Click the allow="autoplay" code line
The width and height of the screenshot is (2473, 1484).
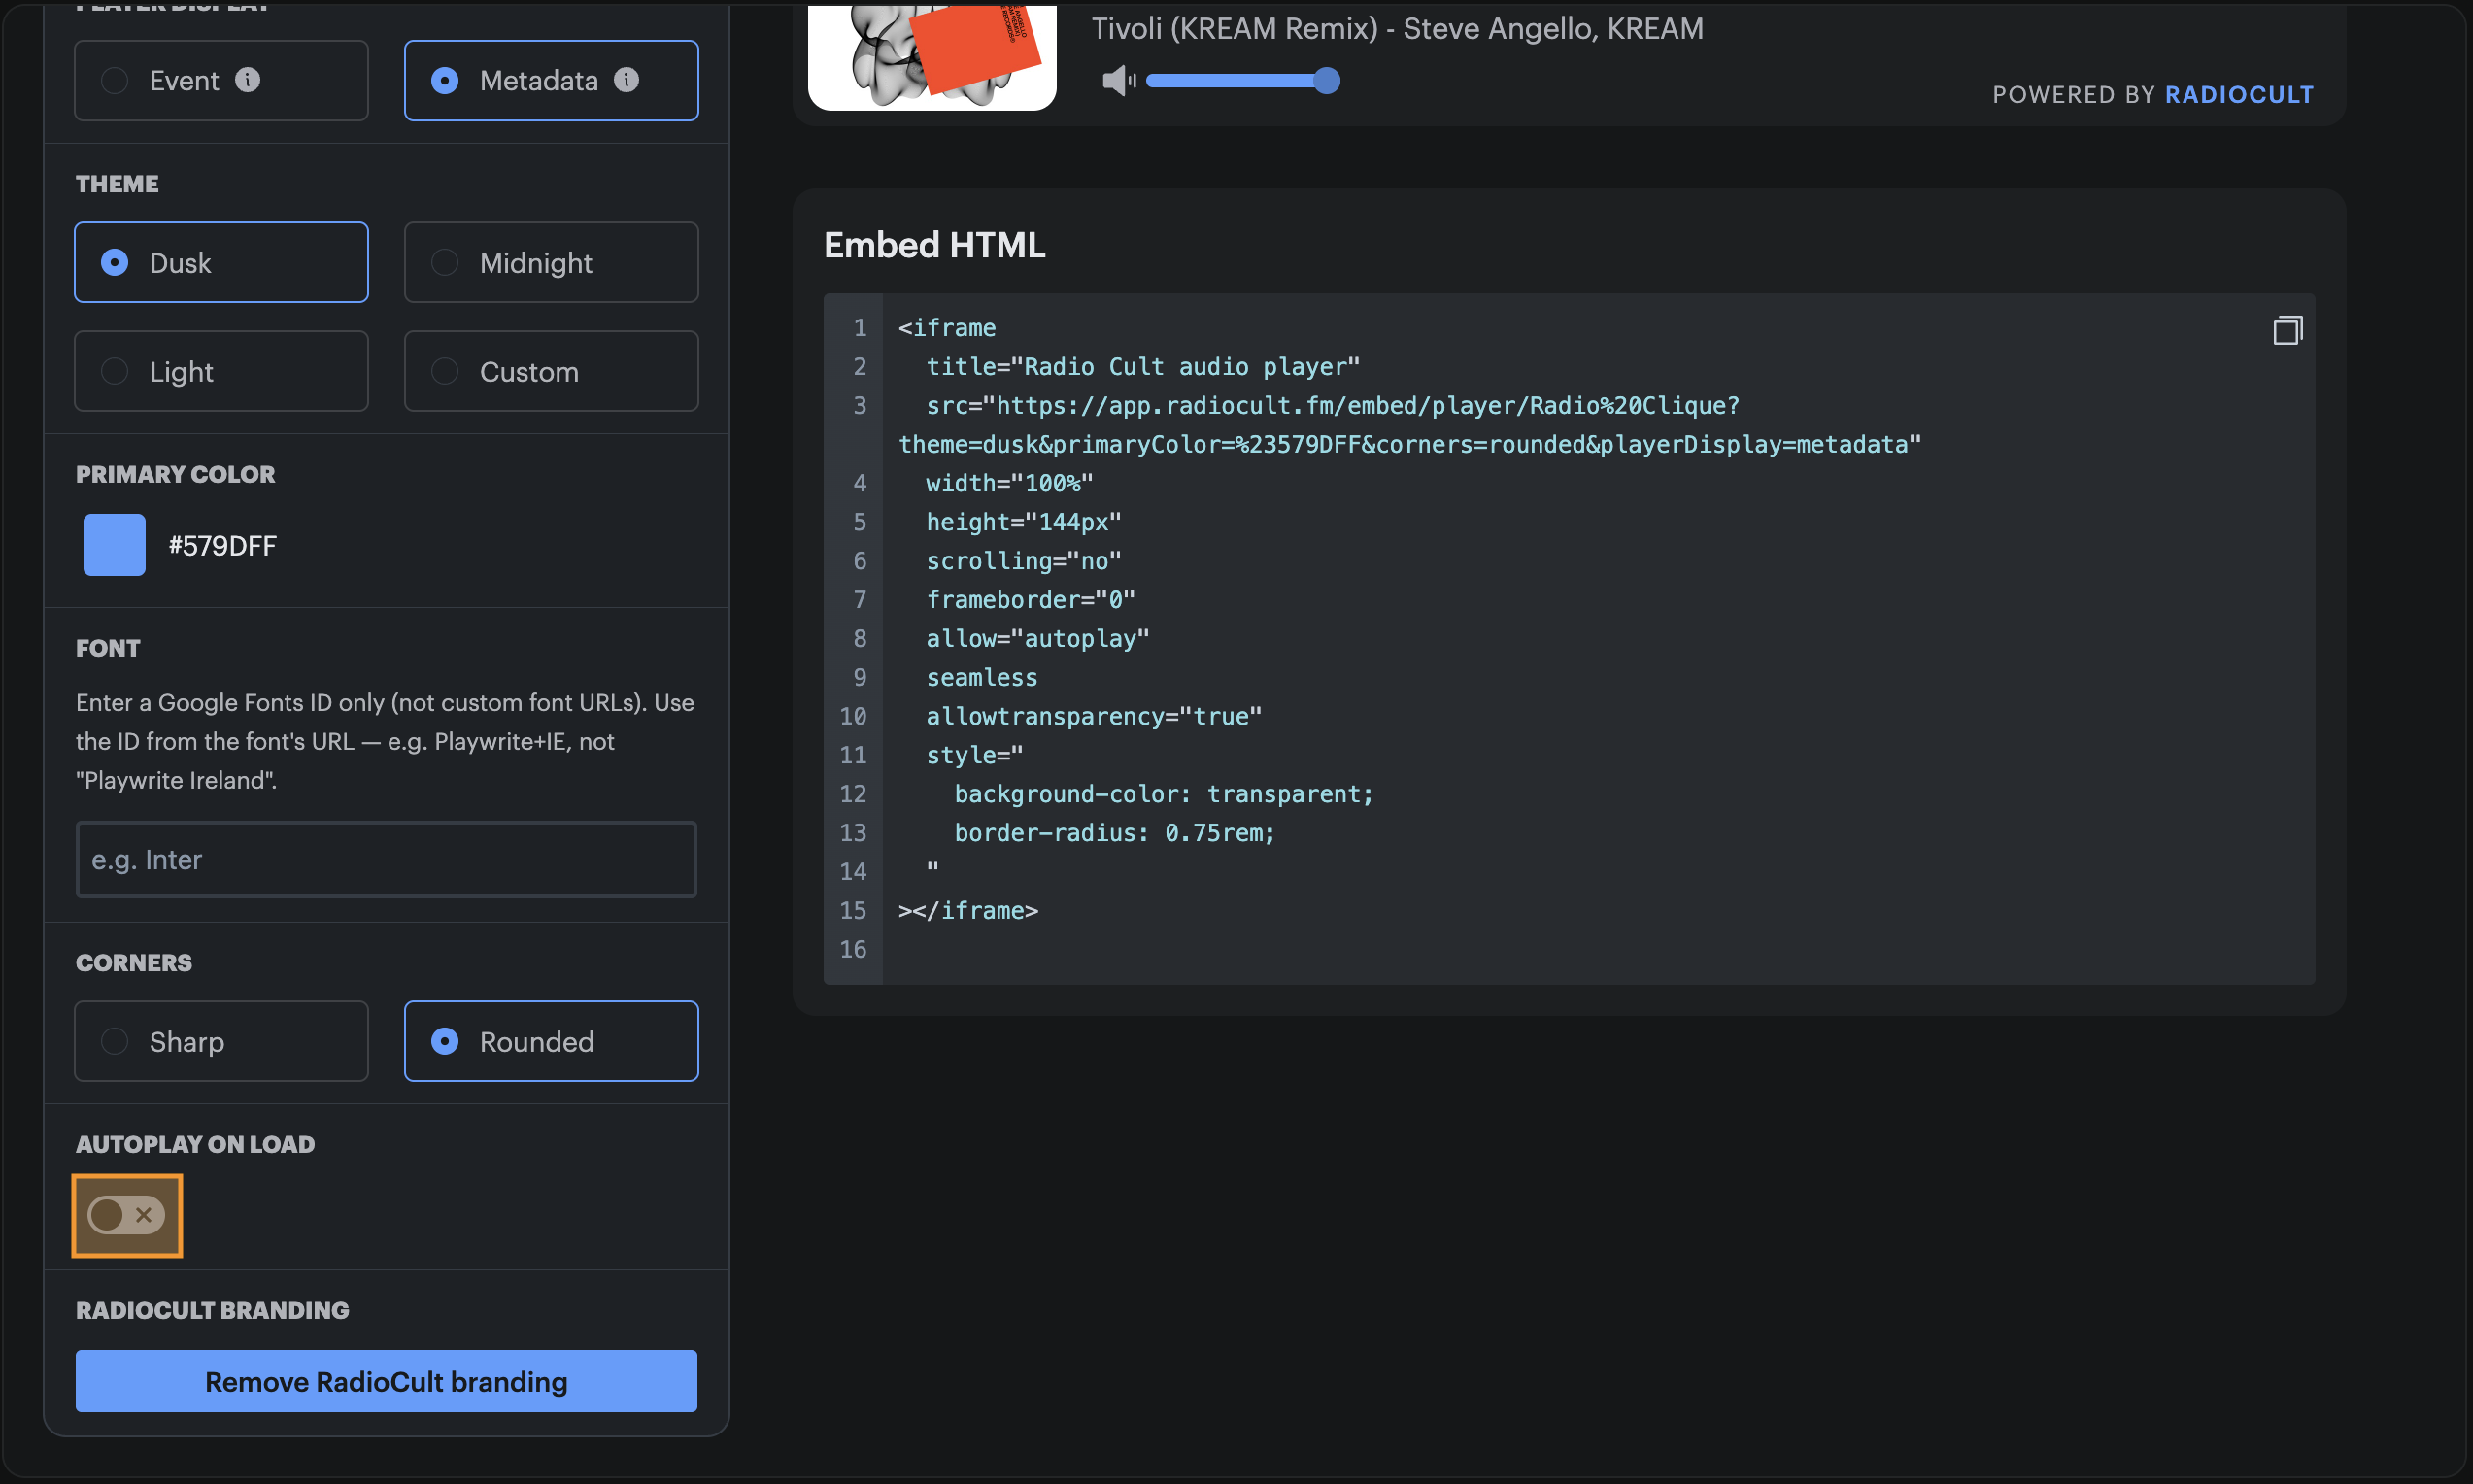pyautogui.click(x=1038, y=639)
